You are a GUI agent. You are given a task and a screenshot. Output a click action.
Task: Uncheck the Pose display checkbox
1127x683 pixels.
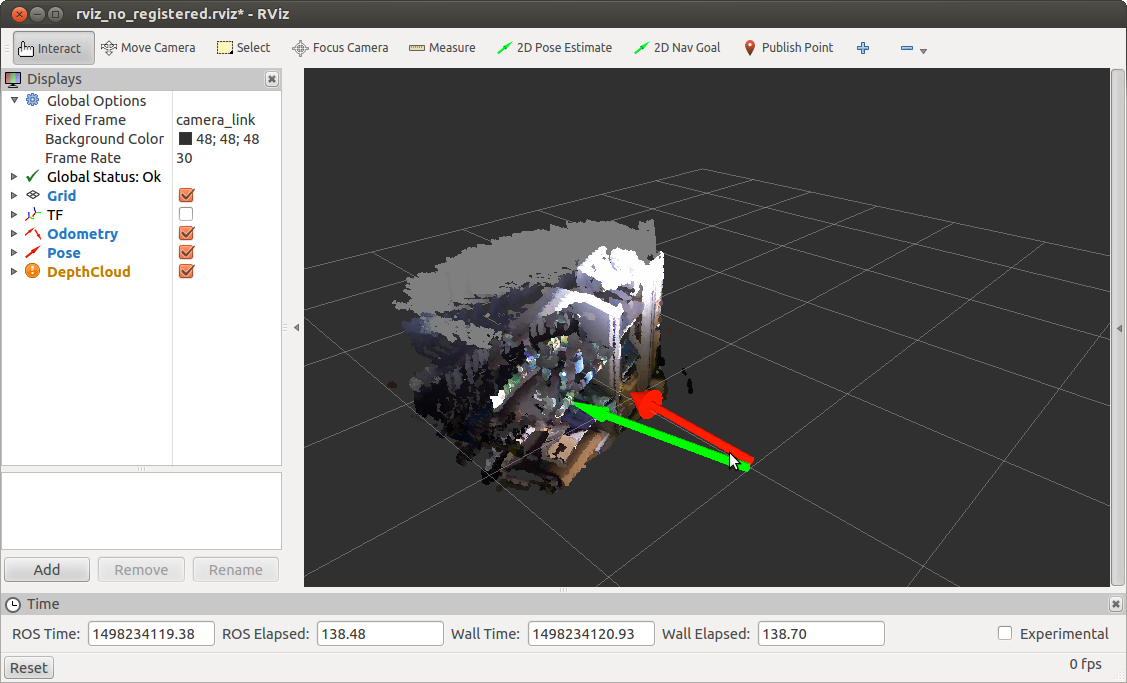(186, 252)
